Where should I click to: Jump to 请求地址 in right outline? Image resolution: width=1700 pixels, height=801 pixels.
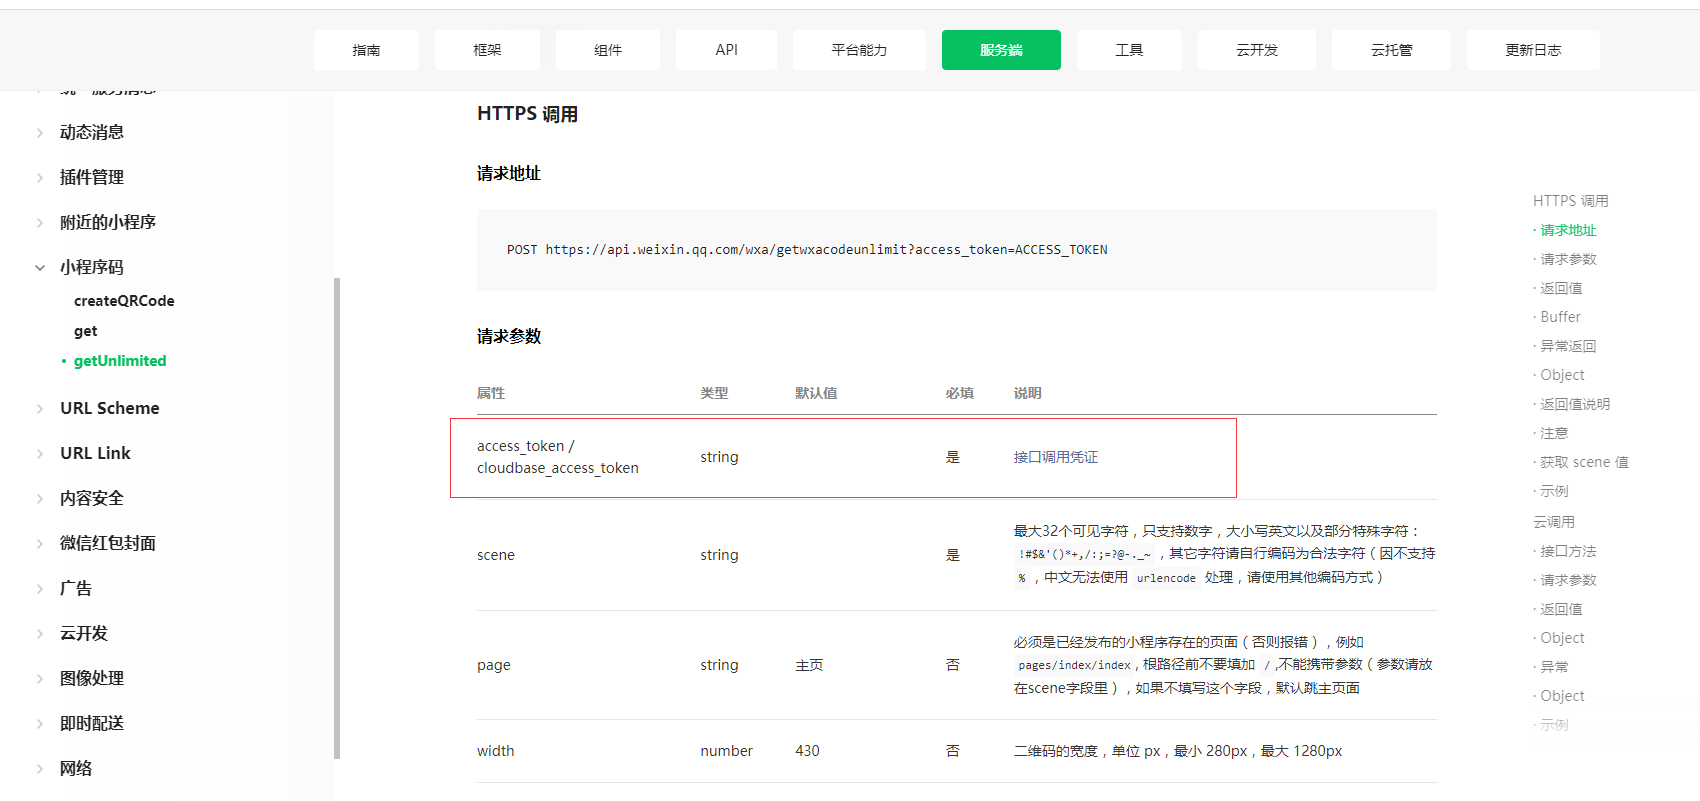[x=1568, y=230]
